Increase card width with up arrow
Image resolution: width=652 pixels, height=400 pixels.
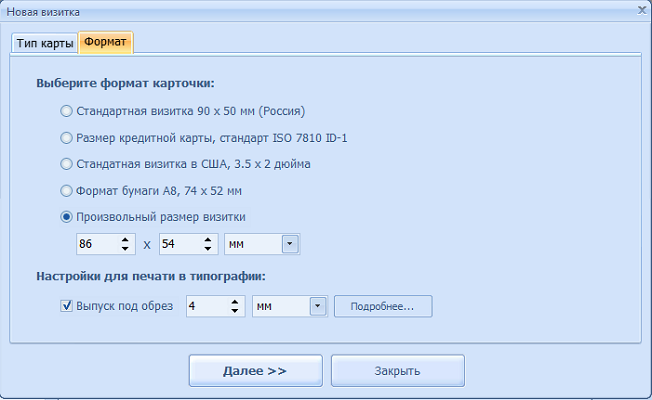[125, 239]
